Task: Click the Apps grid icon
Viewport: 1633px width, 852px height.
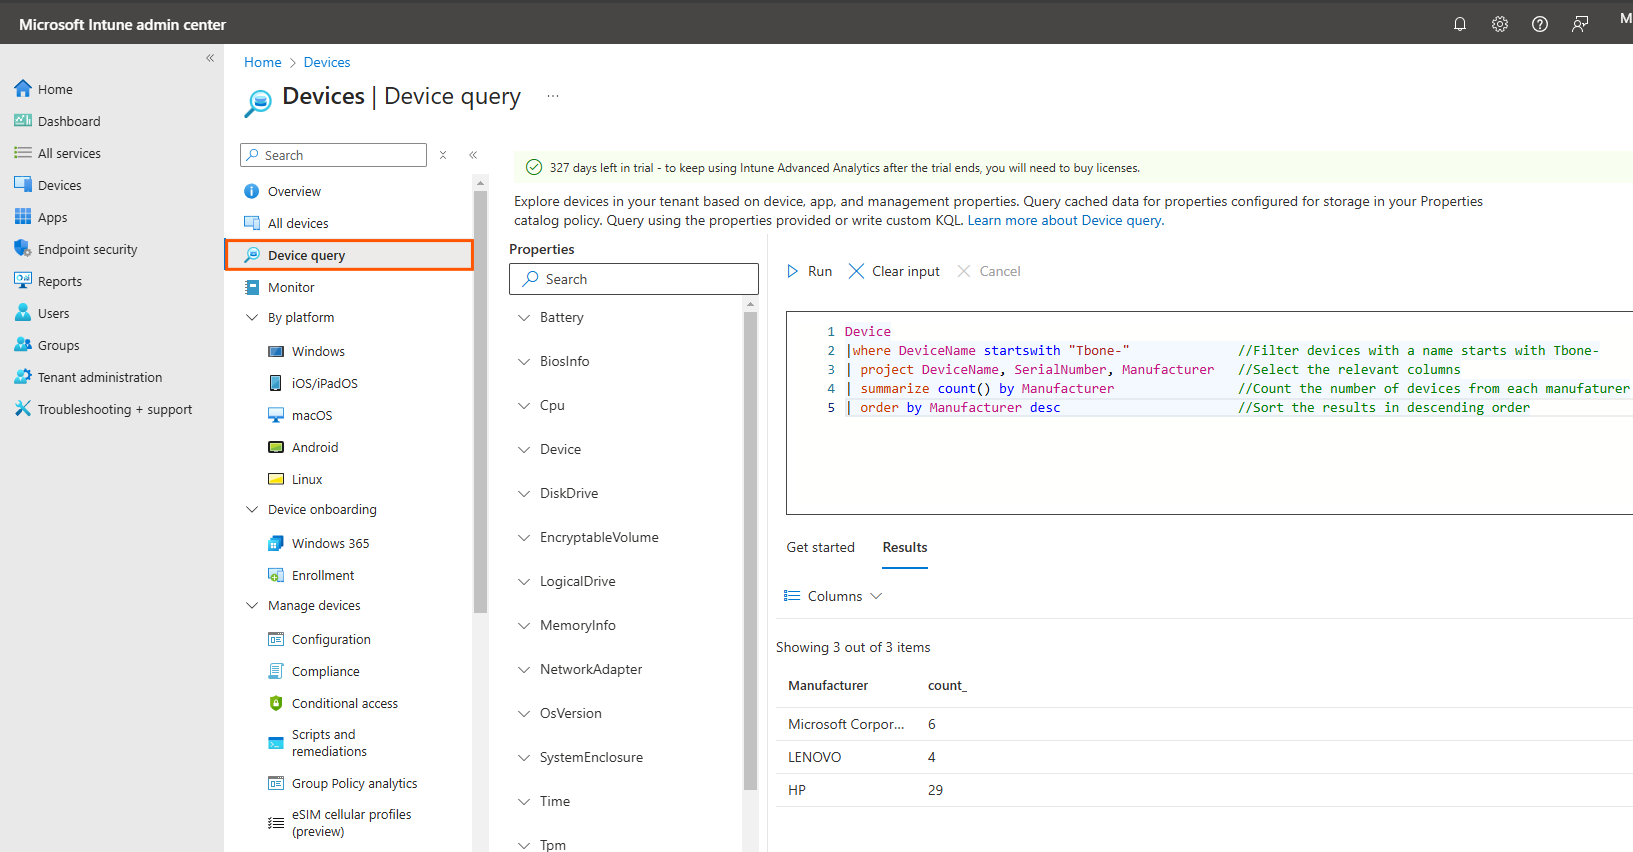Action: pyautogui.click(x=23, y=217)
